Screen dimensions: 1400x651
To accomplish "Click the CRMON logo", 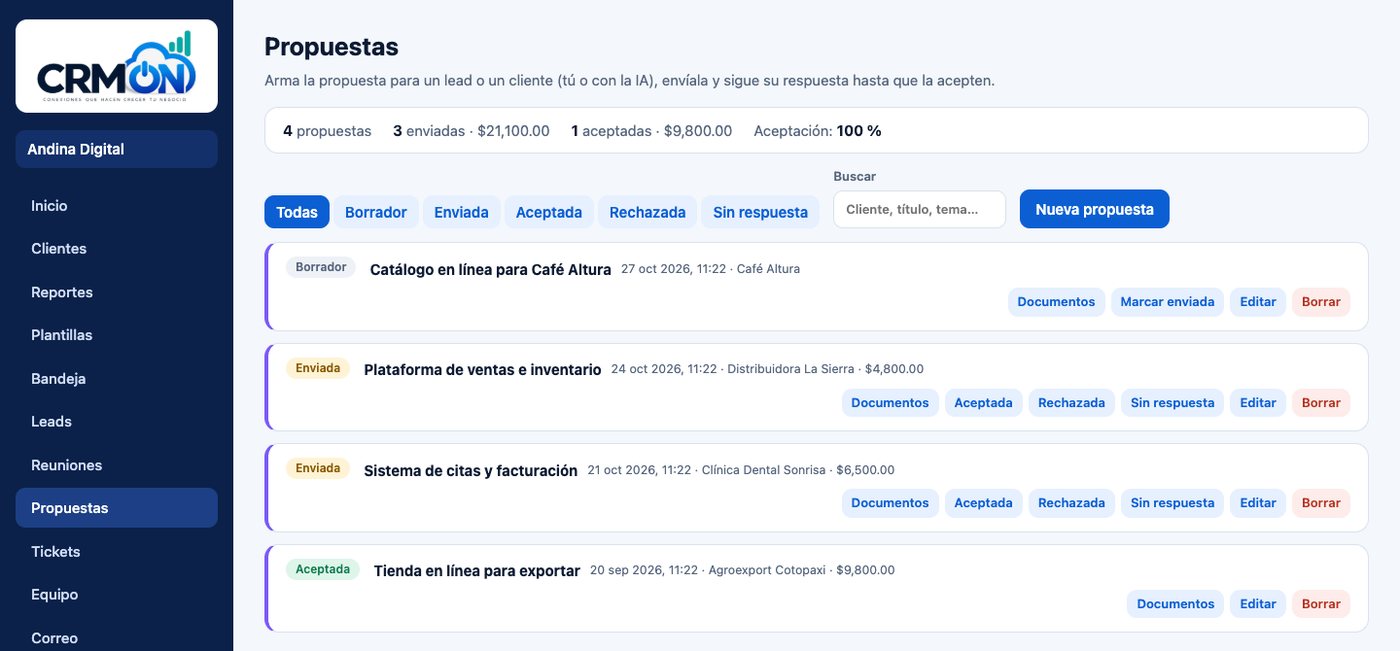I will (x=116, y=66).
